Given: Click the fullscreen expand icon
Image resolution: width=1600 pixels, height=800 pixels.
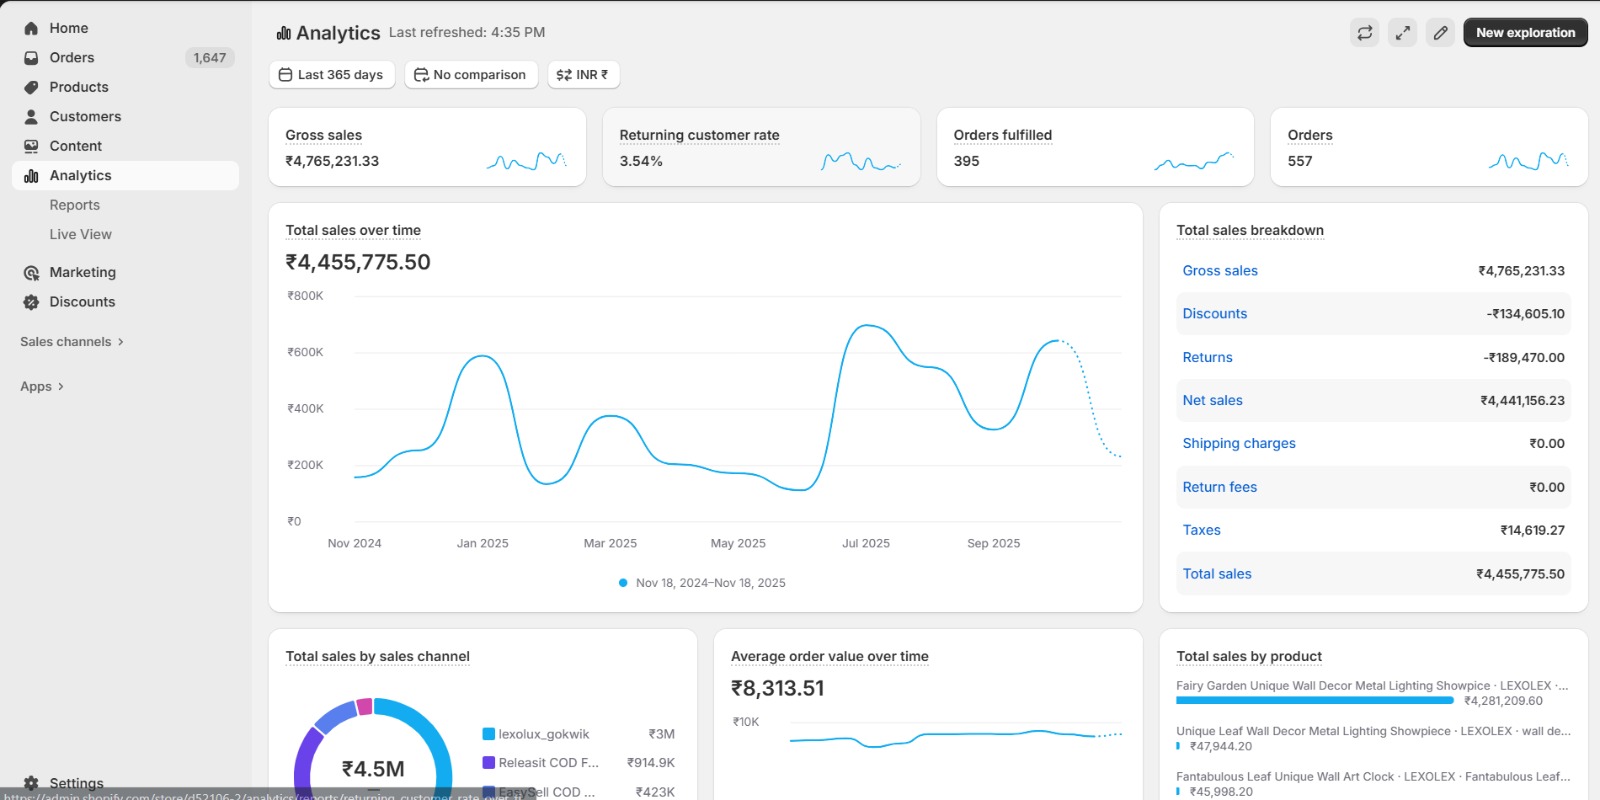Looking at the screenshot, I should [x=1403, y=33].
